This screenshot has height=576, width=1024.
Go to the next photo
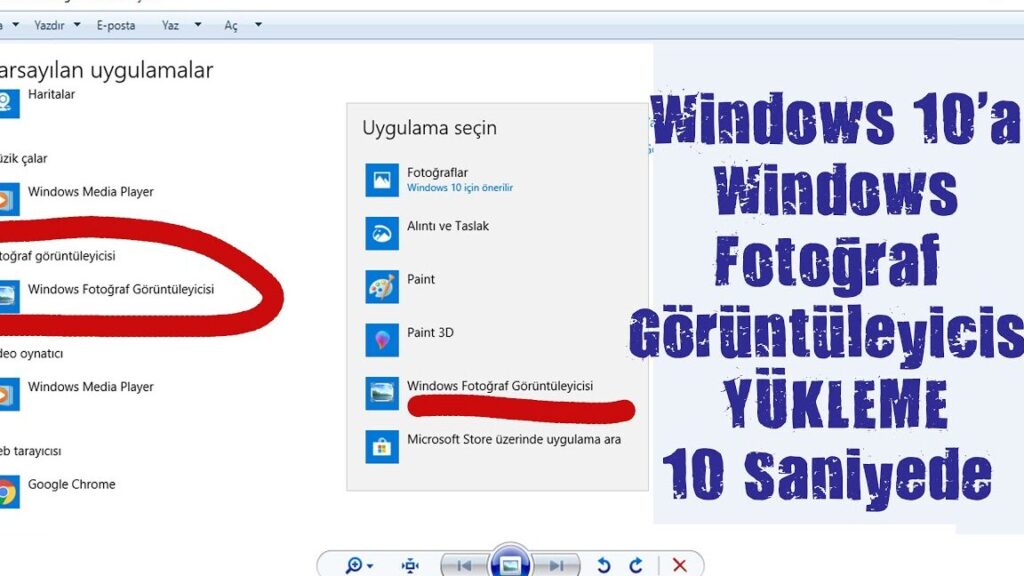click(557, 565)
